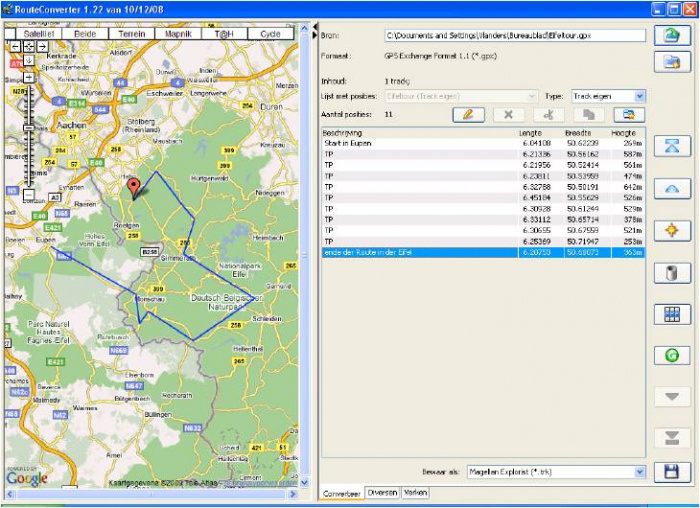The height and width of the screenshot is (508, 700).
Task: Click the map's horizontal scrollbar track
Action: (152, 494)
